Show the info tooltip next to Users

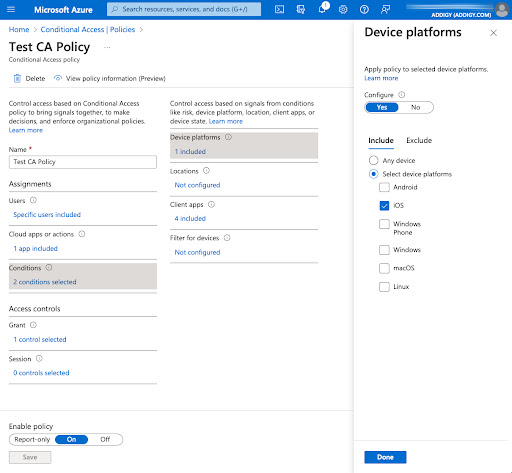[x=33, y=200]
